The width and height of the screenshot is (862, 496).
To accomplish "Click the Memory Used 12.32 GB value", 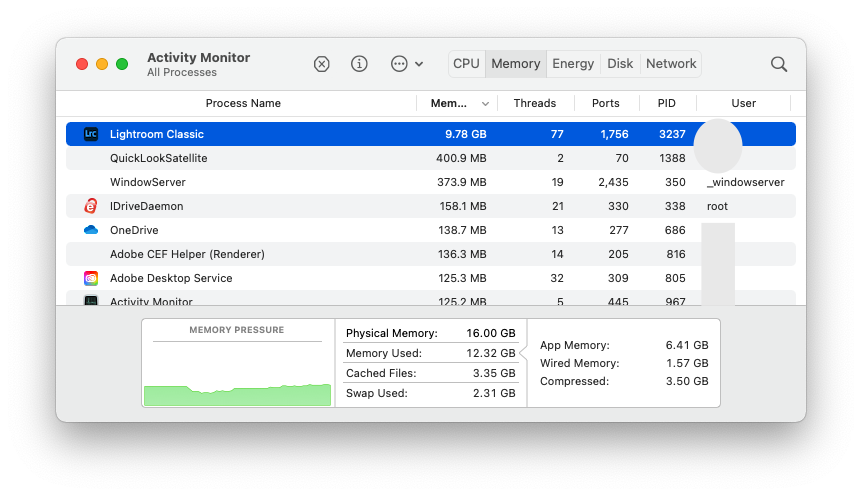I will [490, 353].
